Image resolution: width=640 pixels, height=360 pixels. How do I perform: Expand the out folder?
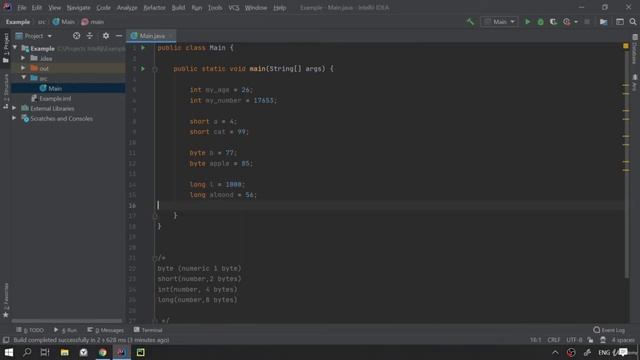[23, 68]
